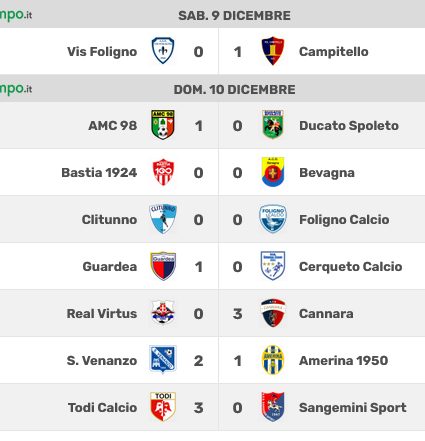Open the Bevagna club badge
Viewport: 425px width, 441px height.
(x=273, y=172)
